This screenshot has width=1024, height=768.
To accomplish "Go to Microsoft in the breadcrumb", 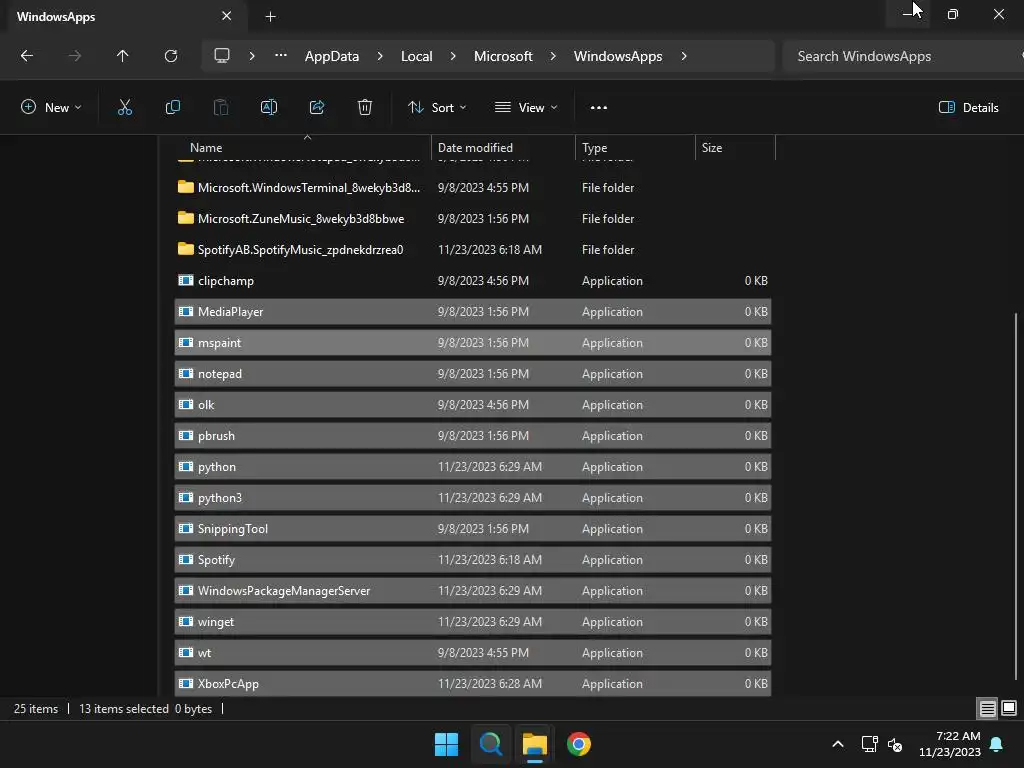I will tap(504, 56).
